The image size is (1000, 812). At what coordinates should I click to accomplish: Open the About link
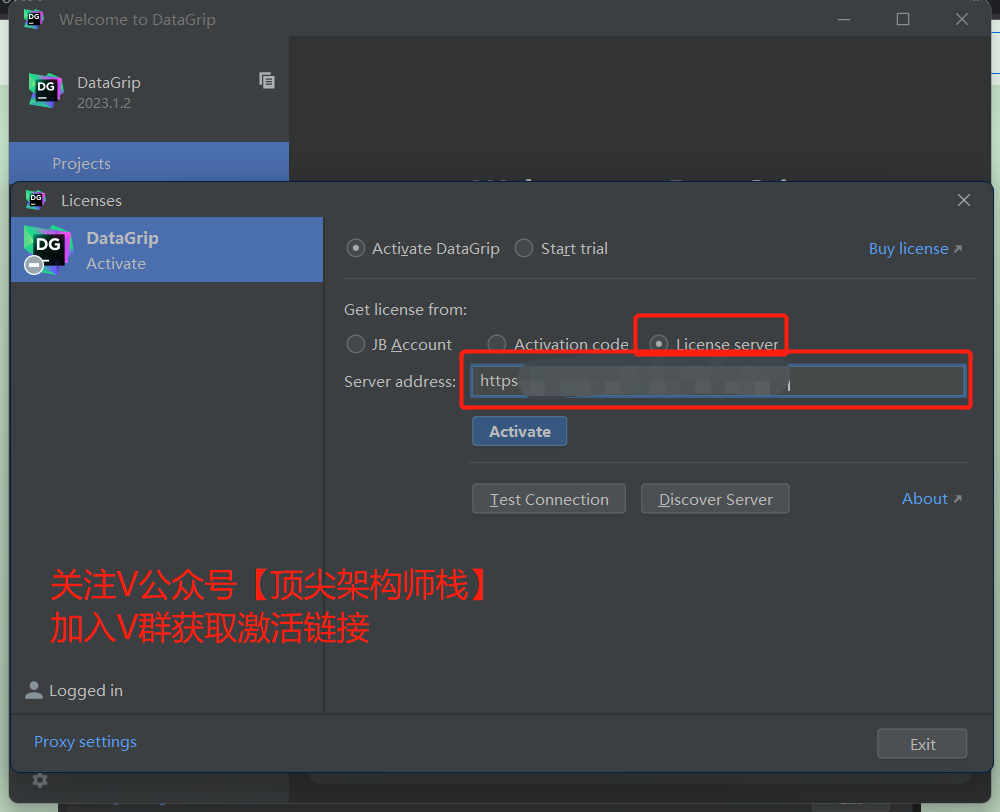click(x=931, y=499)
